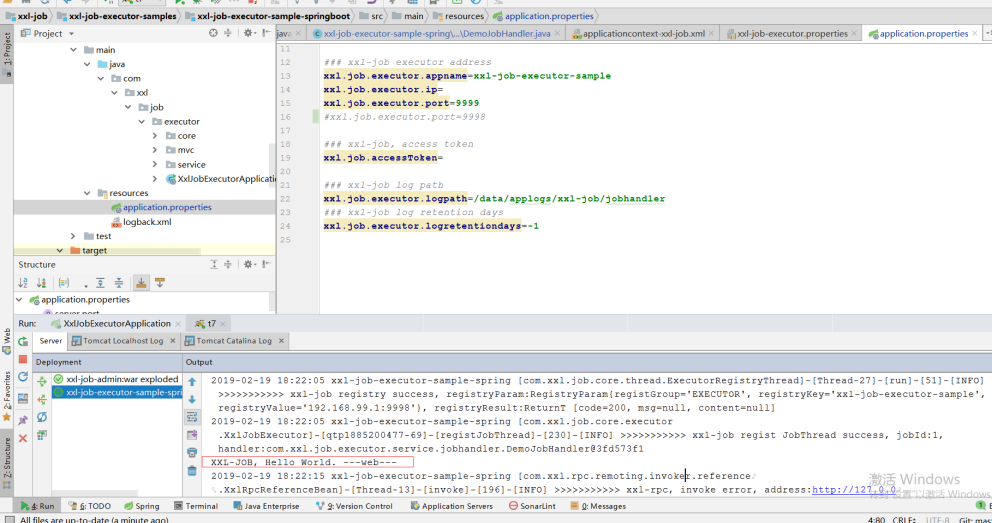
Task: Click the invoke error address link
Action: [x=854, y=489]
